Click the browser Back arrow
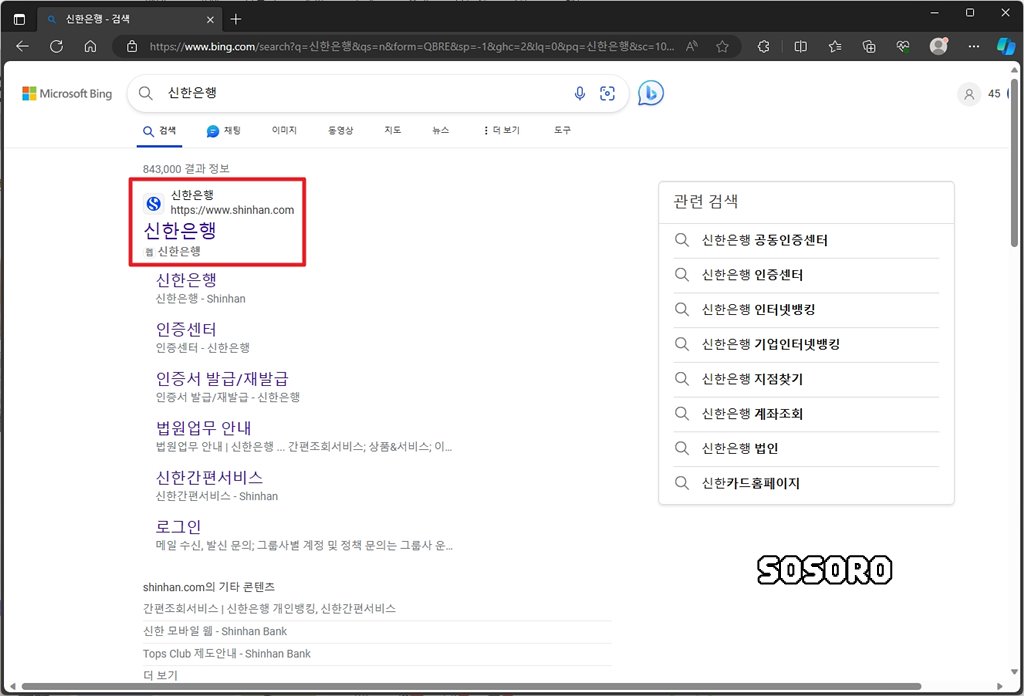 22,46
